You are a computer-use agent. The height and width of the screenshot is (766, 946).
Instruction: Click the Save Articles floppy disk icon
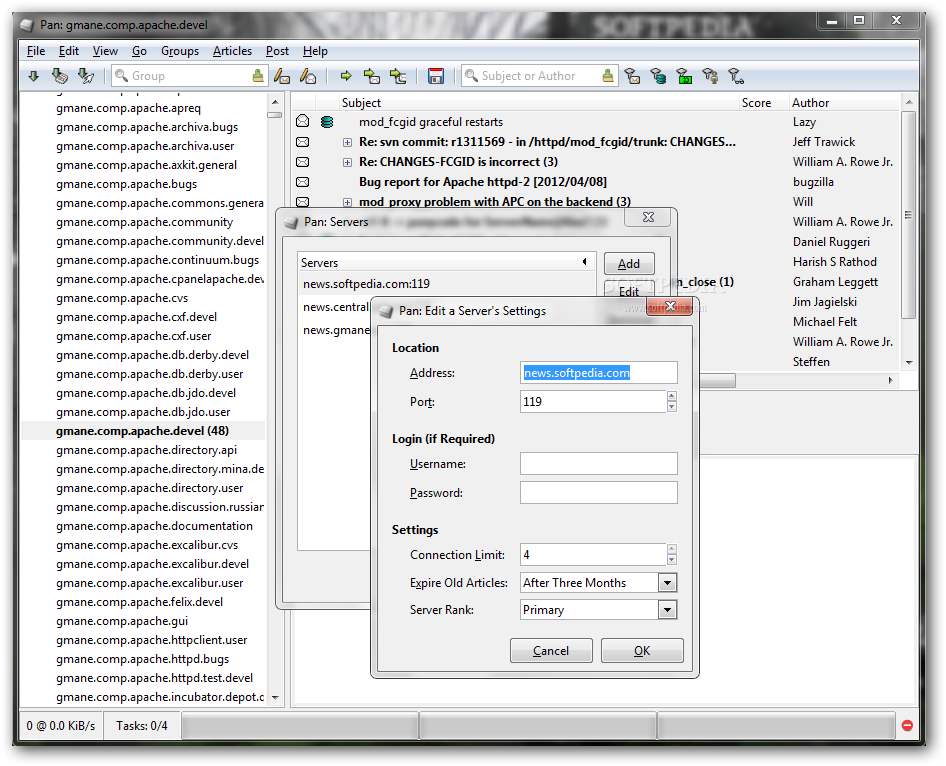436,76
